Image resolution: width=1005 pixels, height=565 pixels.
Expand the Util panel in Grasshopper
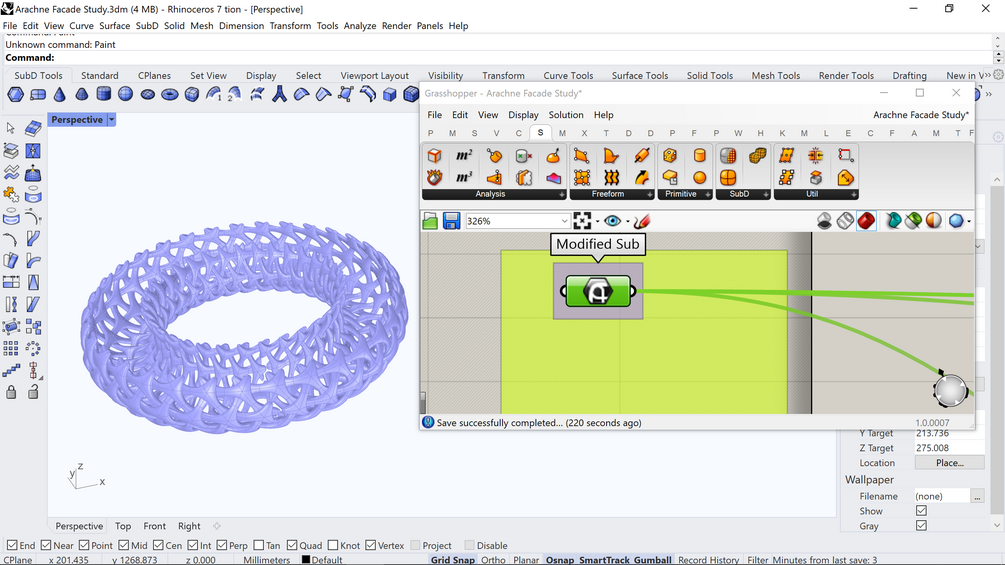click(x=854, y=194)
